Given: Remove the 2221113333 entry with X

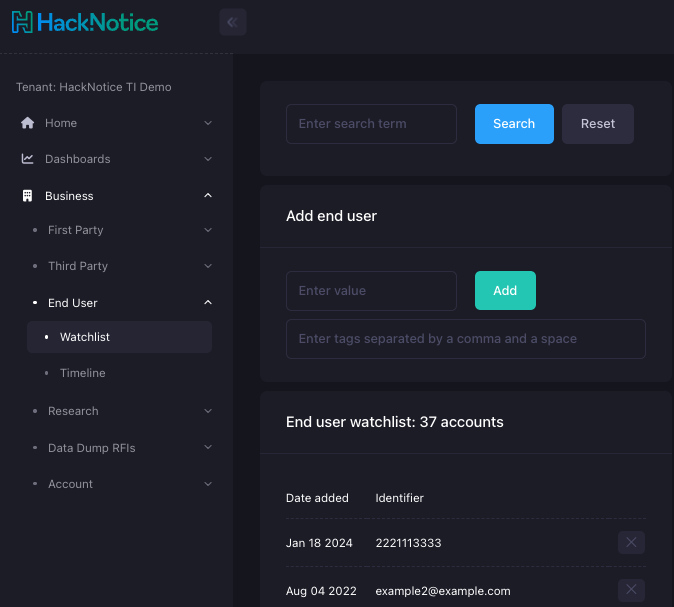Looking at the screenshot, I should pyautogui.click(x=631, y=543).
